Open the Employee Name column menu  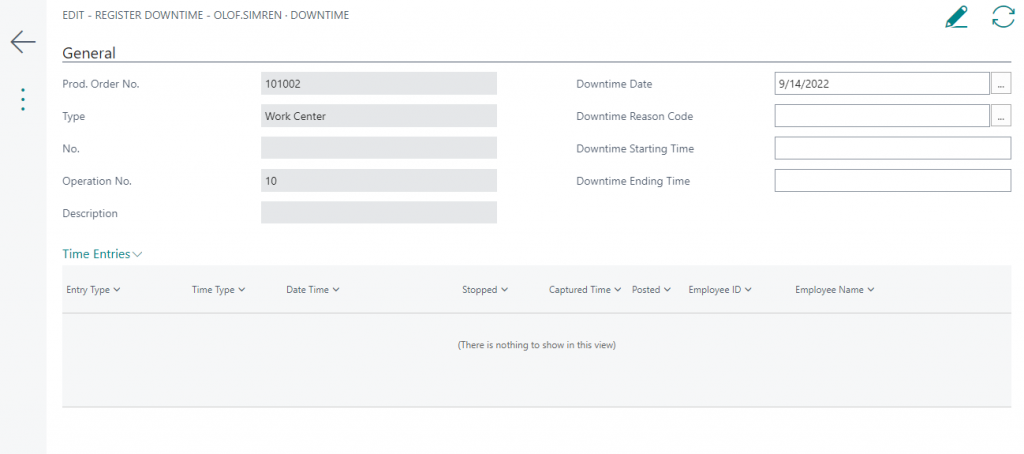click(x=835, y=290)
